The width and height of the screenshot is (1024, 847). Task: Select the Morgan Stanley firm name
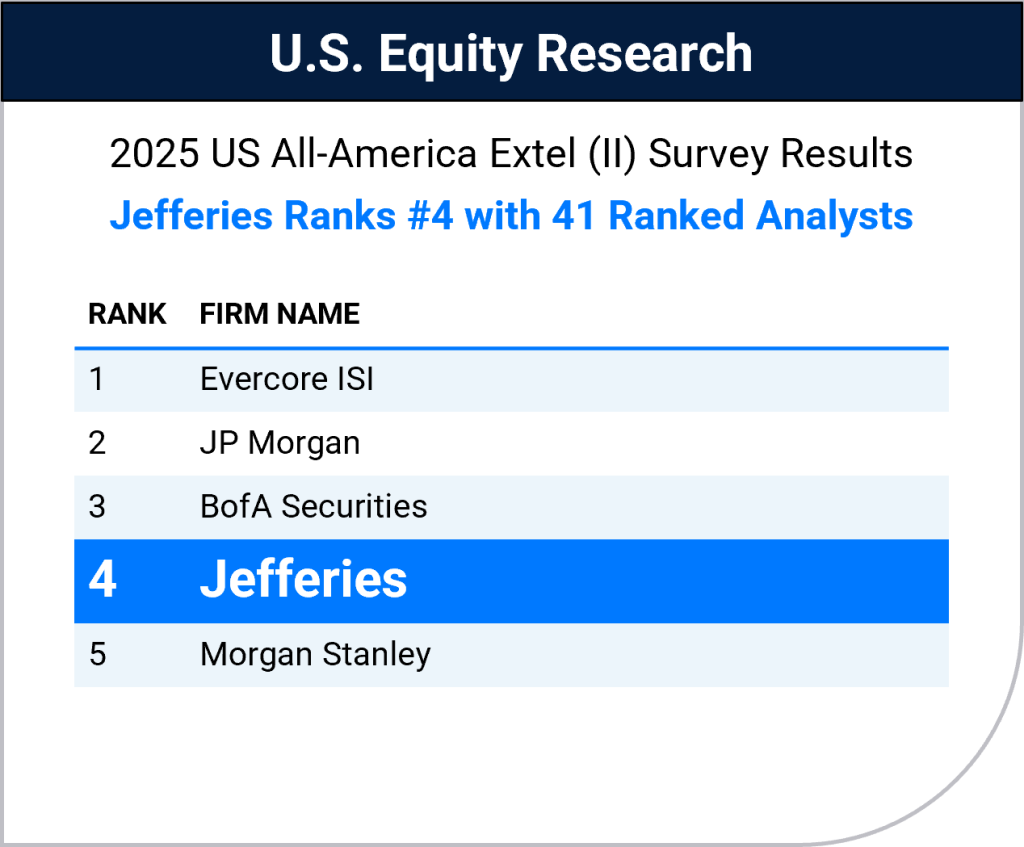(x=315, y=655)
